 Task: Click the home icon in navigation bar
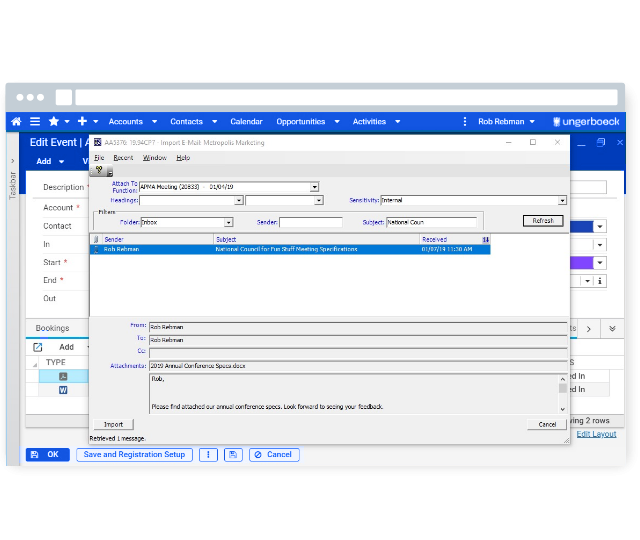click(x=16, y=121)
